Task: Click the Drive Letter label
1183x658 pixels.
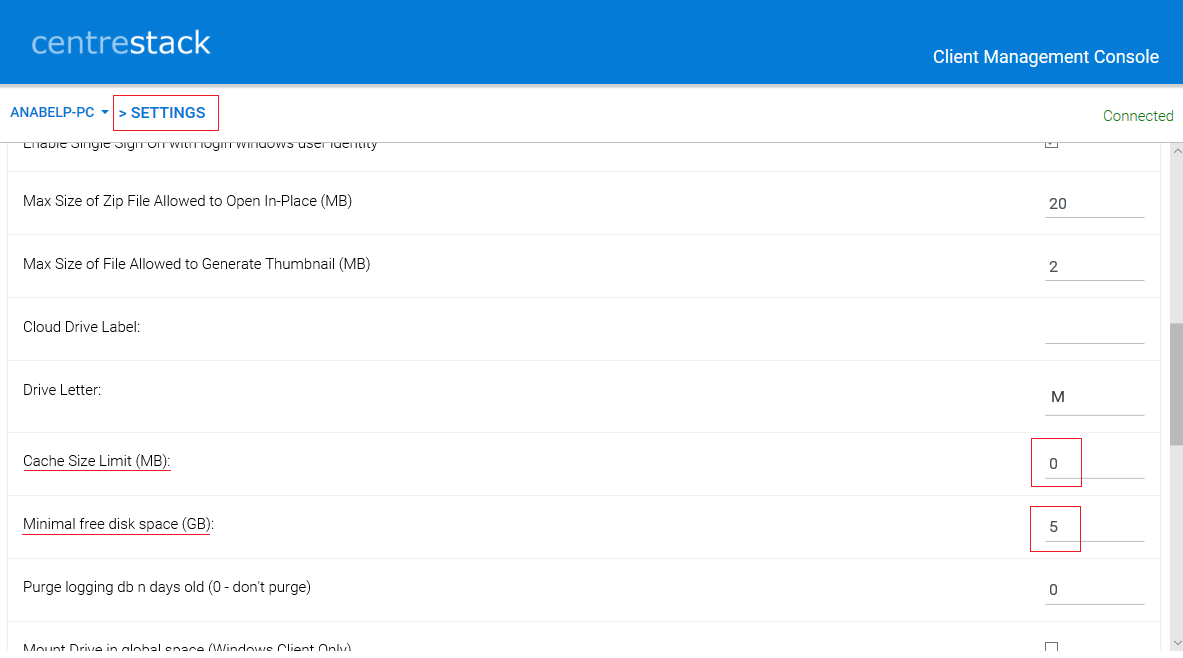Action: pos(62,390)
